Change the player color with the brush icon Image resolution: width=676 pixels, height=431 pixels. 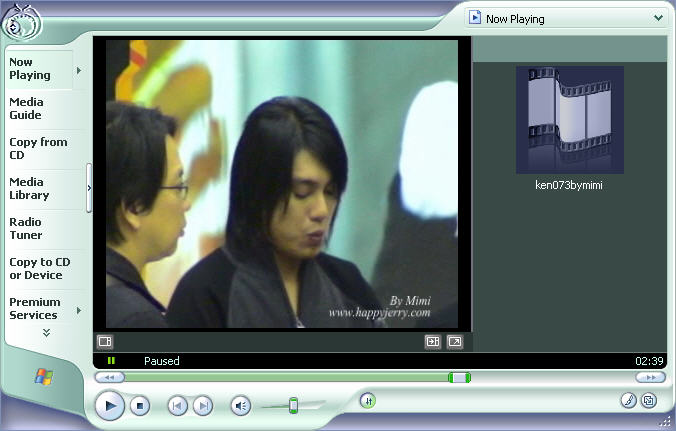629,400
